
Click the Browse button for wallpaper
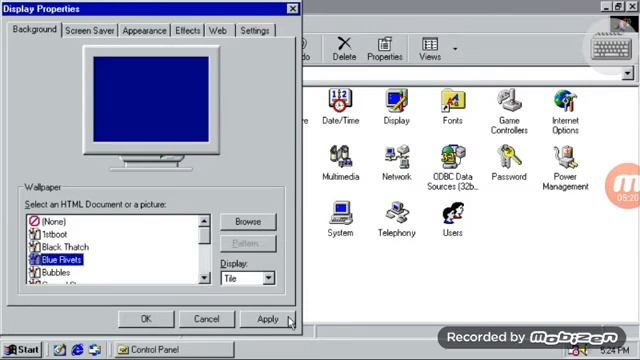(248, 222)
